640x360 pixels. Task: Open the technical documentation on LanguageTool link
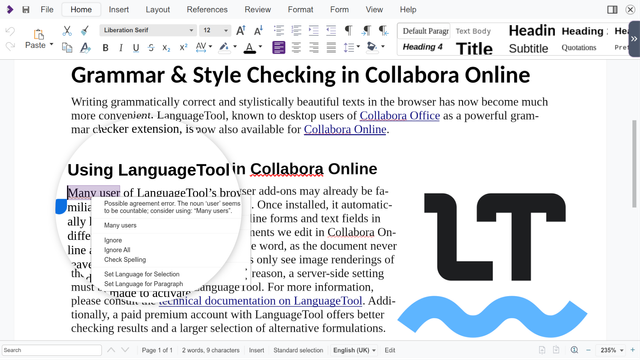260,301
